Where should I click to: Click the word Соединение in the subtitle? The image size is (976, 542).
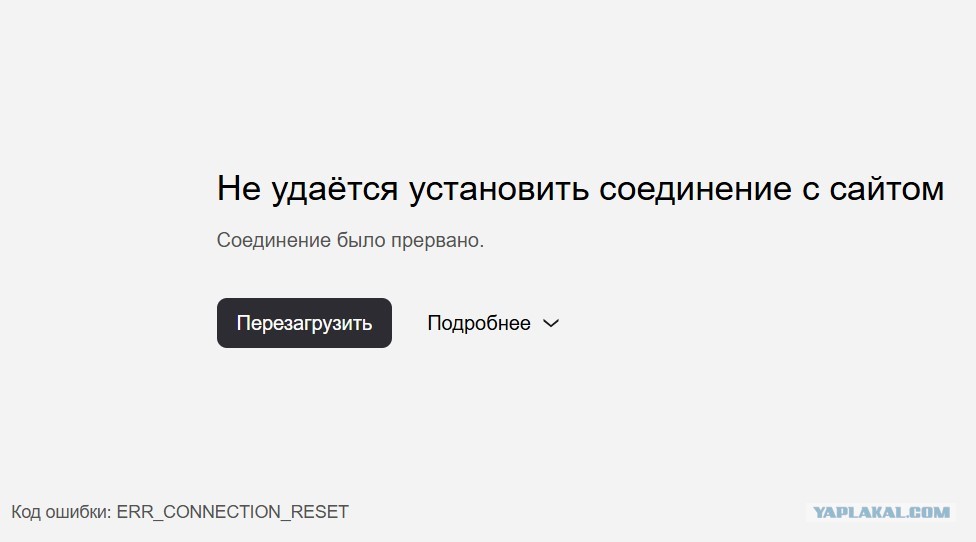[x=274, y=240]
